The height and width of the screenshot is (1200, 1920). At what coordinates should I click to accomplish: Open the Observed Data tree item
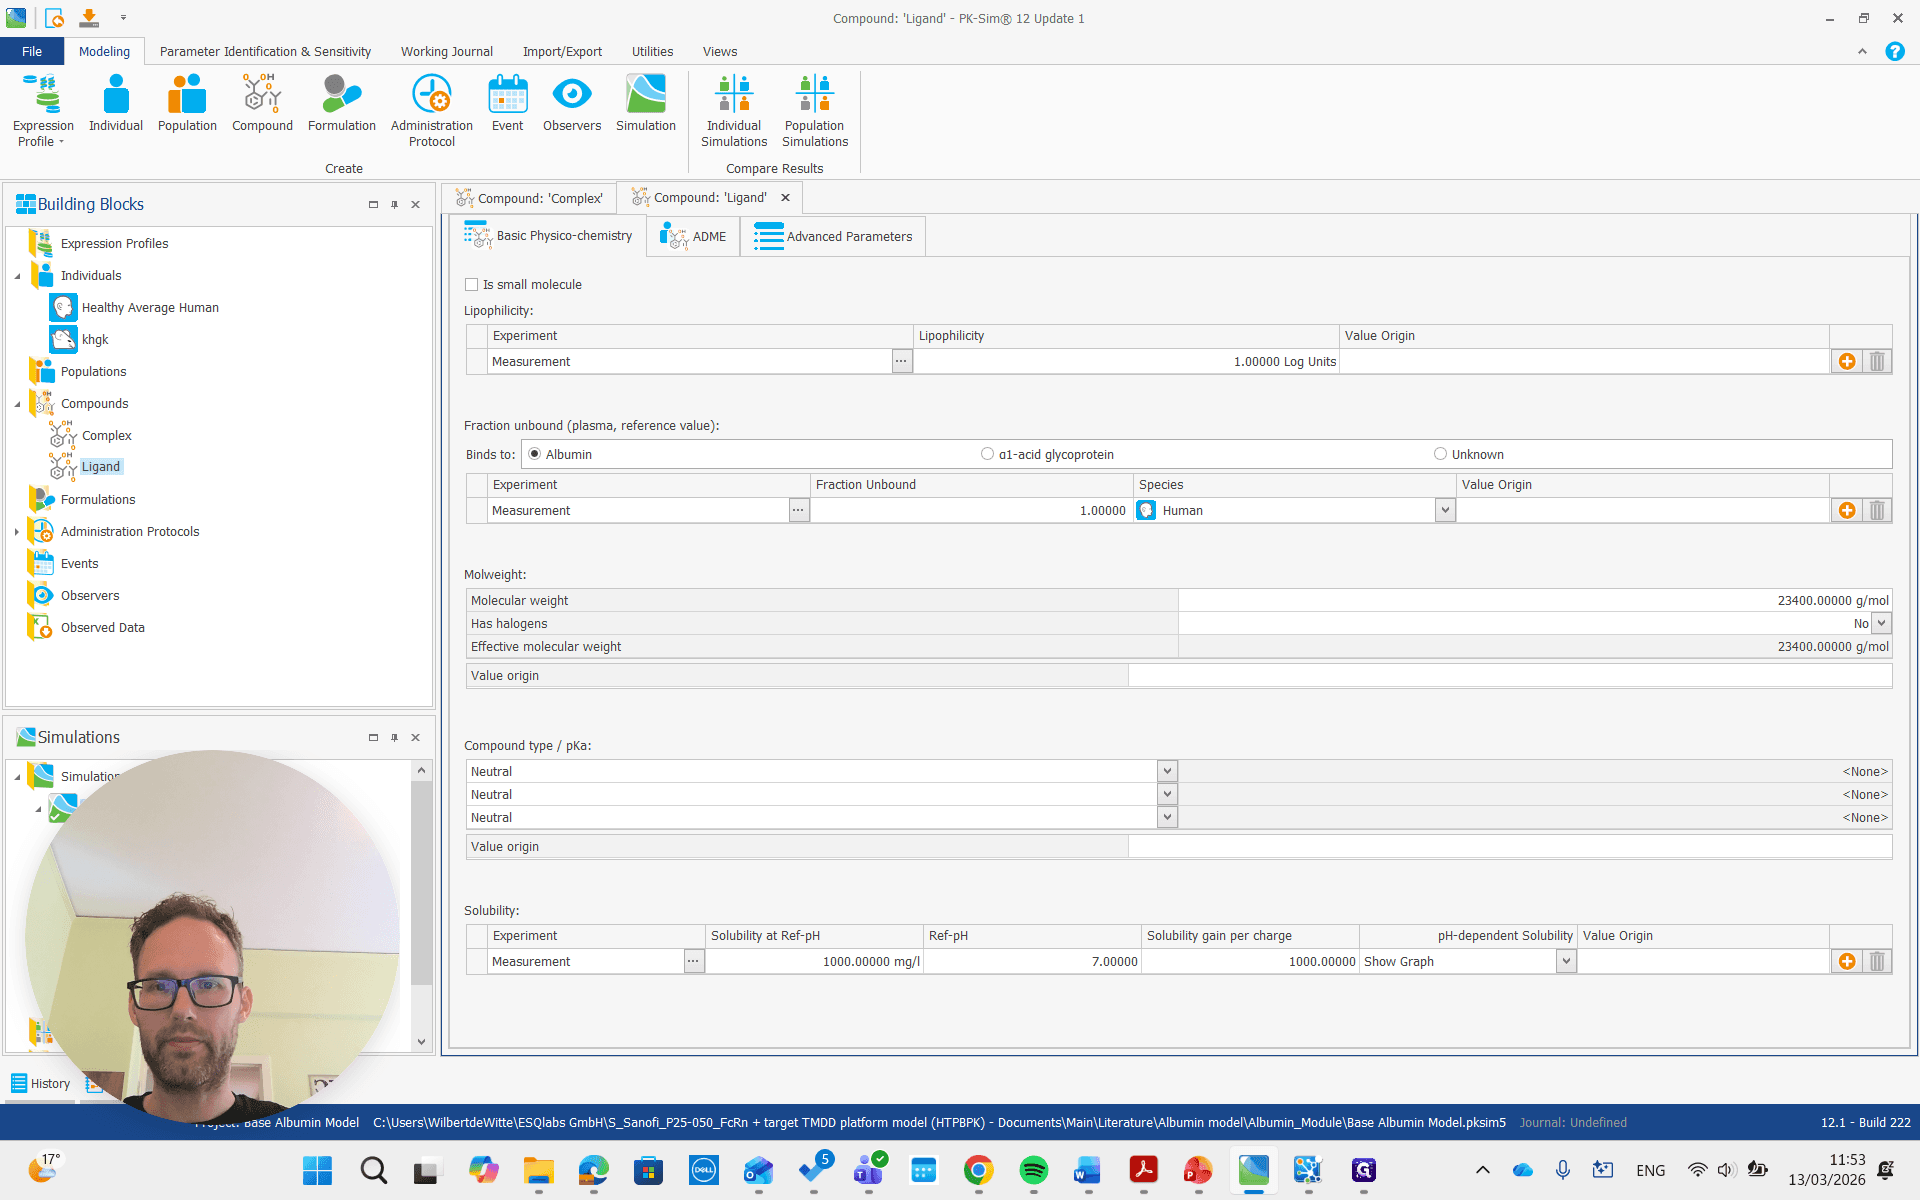click(103, 628)
